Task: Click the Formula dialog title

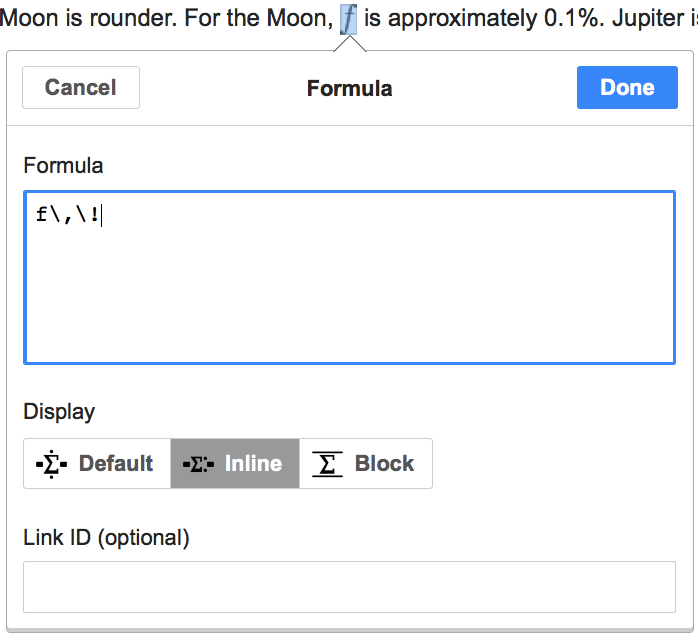Action: (349, 88)
